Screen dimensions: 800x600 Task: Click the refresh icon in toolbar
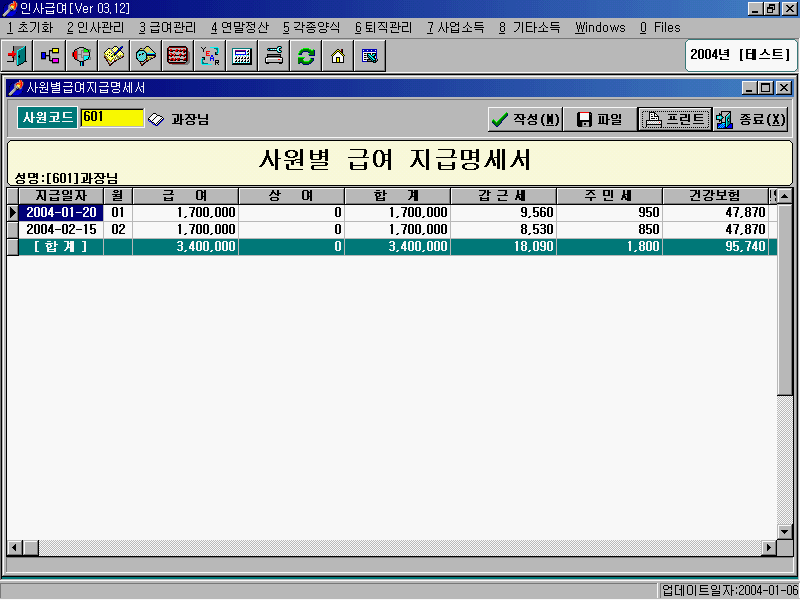[x=305, y=55]
